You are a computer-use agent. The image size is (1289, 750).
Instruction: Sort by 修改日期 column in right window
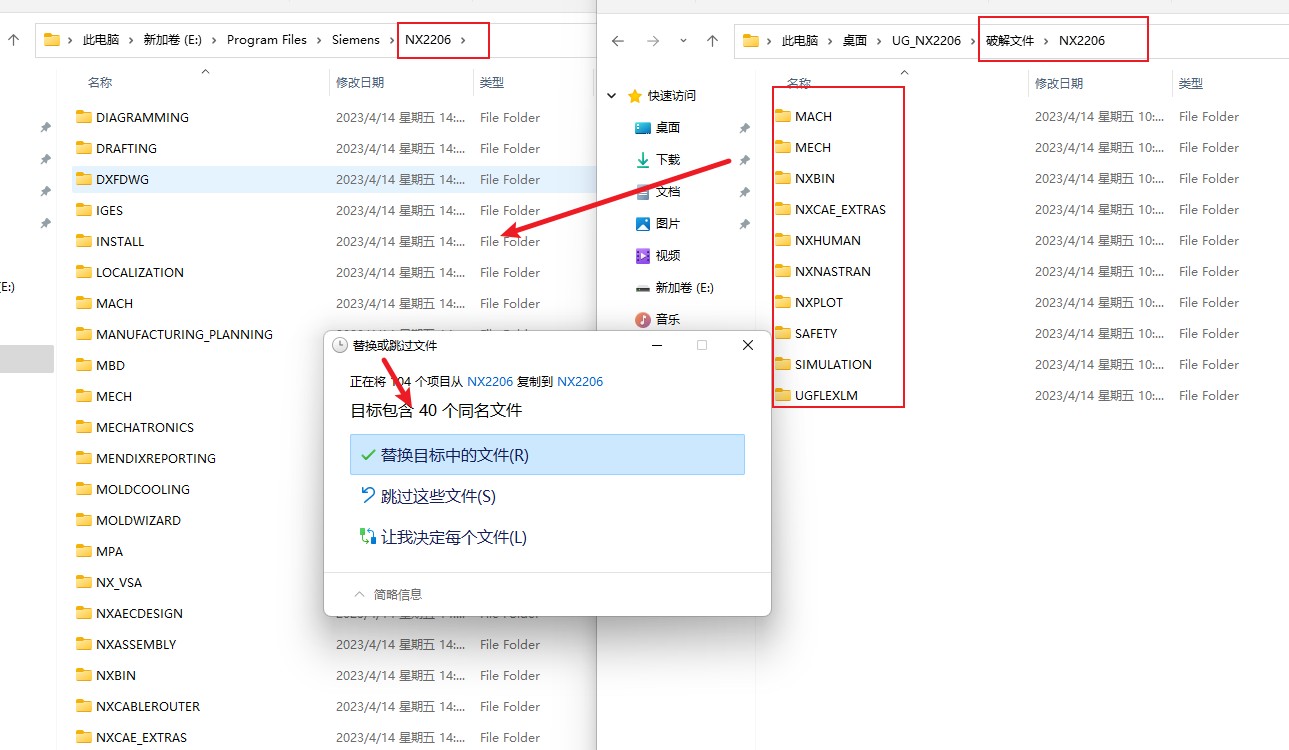click(x=1059, y=83)
